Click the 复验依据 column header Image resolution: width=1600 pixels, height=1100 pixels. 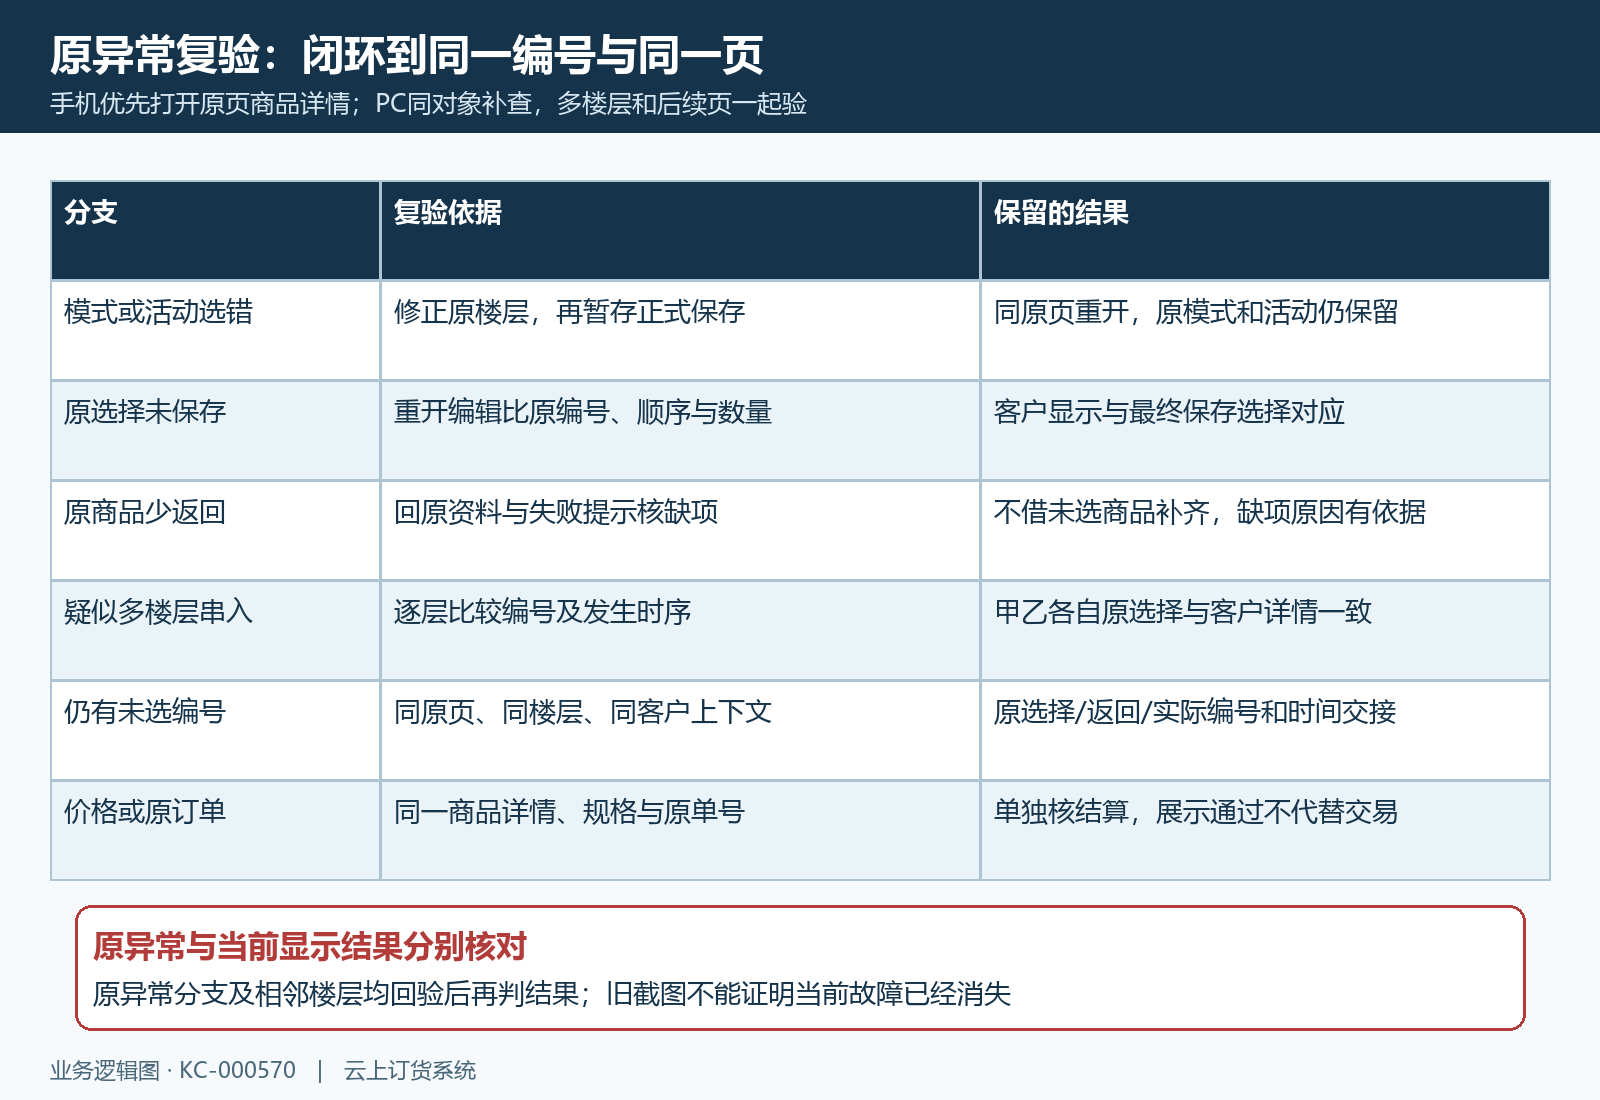[x=680, y=231]
